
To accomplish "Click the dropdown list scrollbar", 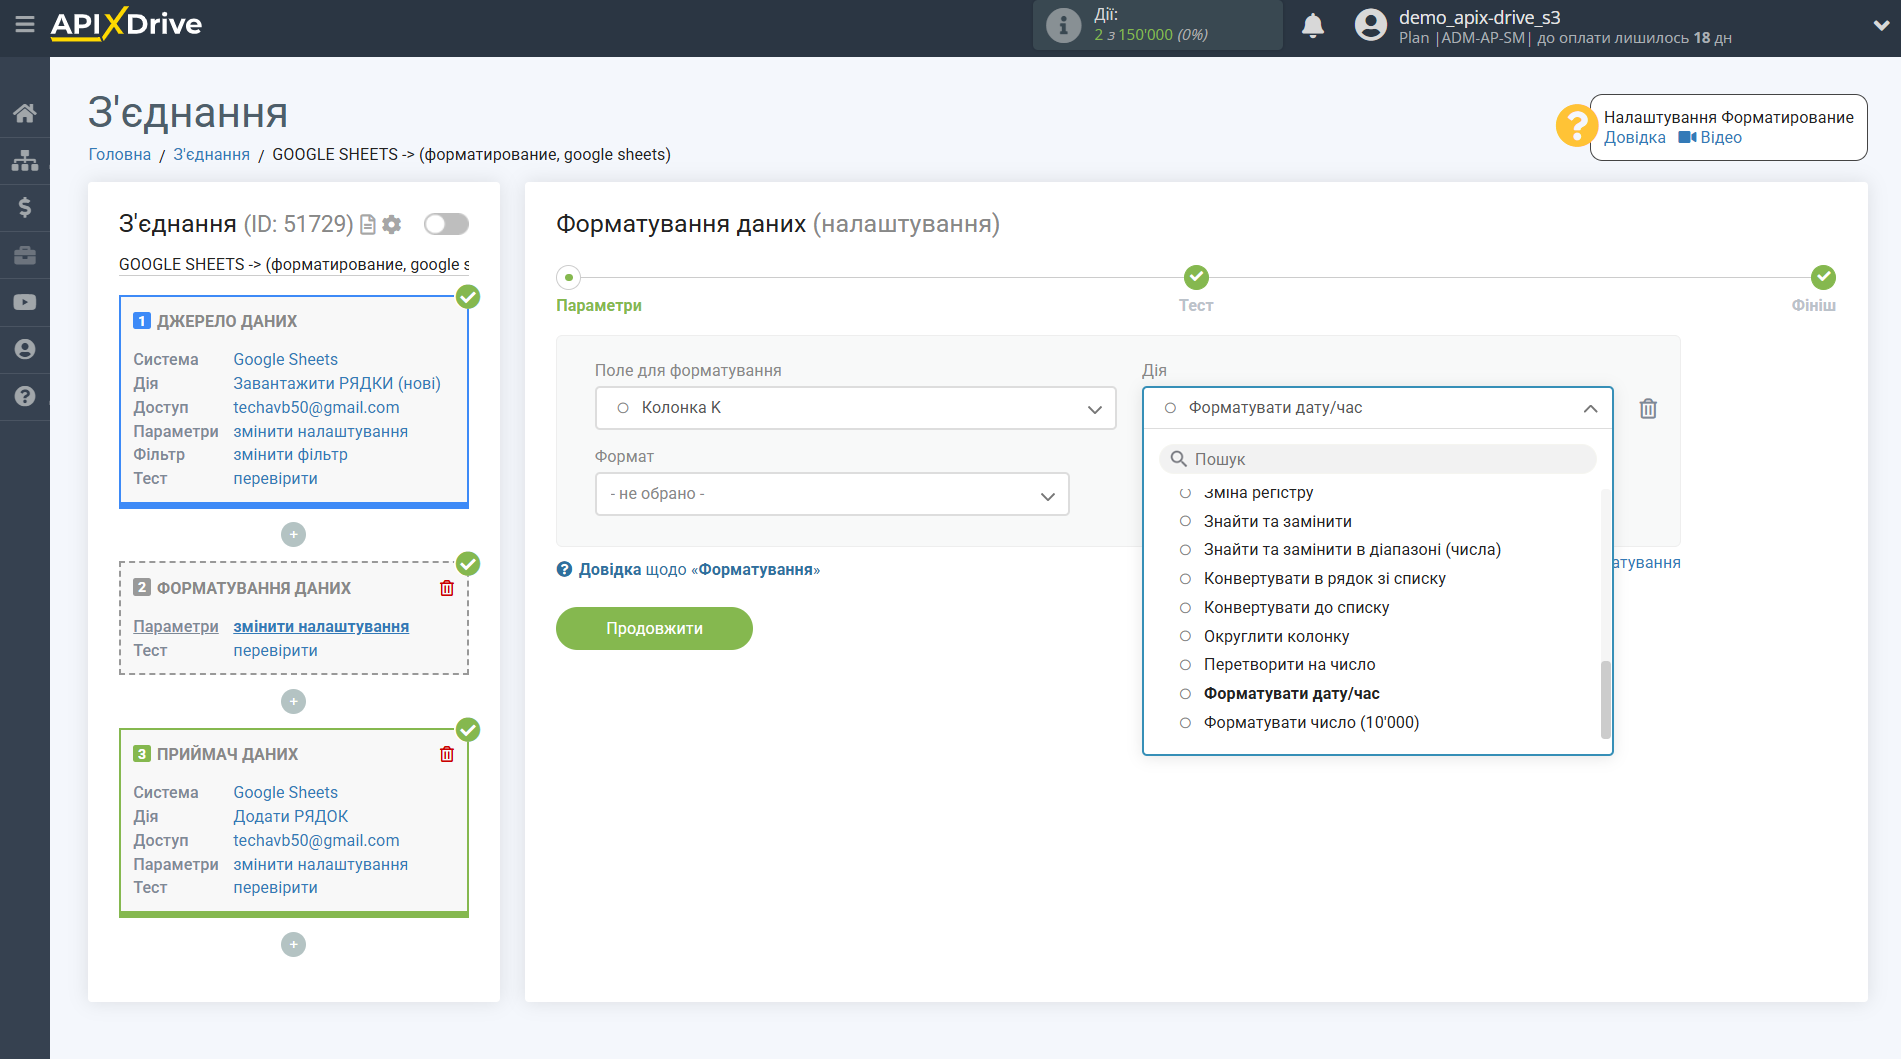I will coord(1606,699).
